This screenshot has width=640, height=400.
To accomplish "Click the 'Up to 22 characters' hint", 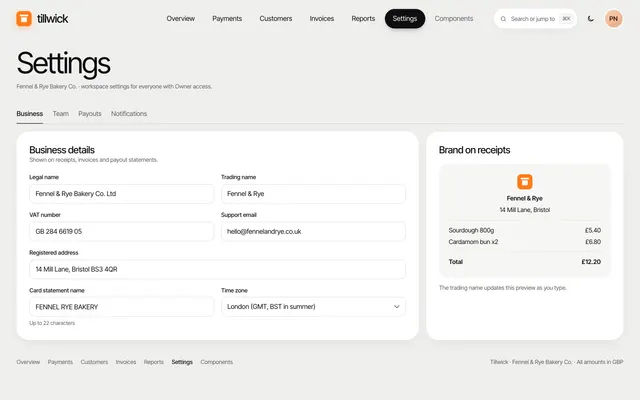I will 52,323.
